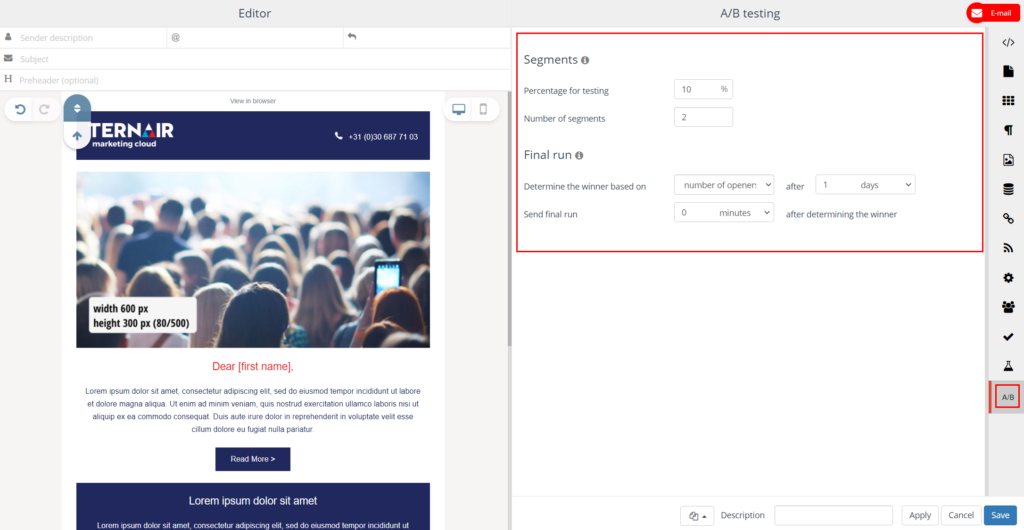Image resolution: width=1024 pixels, height=530 pixels.
Task: Open the database fields icon in sidebar
Action: pyautogui.click(x=1008, y=189)
